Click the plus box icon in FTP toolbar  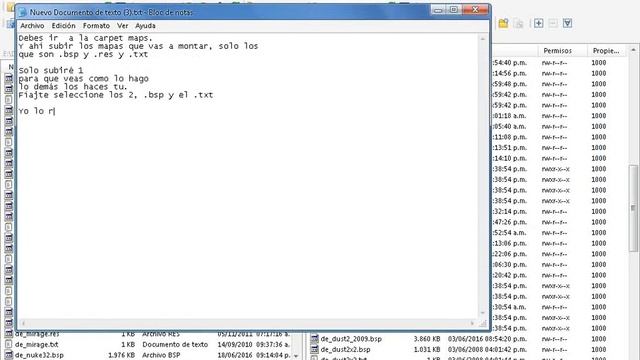tap(538, 23)
